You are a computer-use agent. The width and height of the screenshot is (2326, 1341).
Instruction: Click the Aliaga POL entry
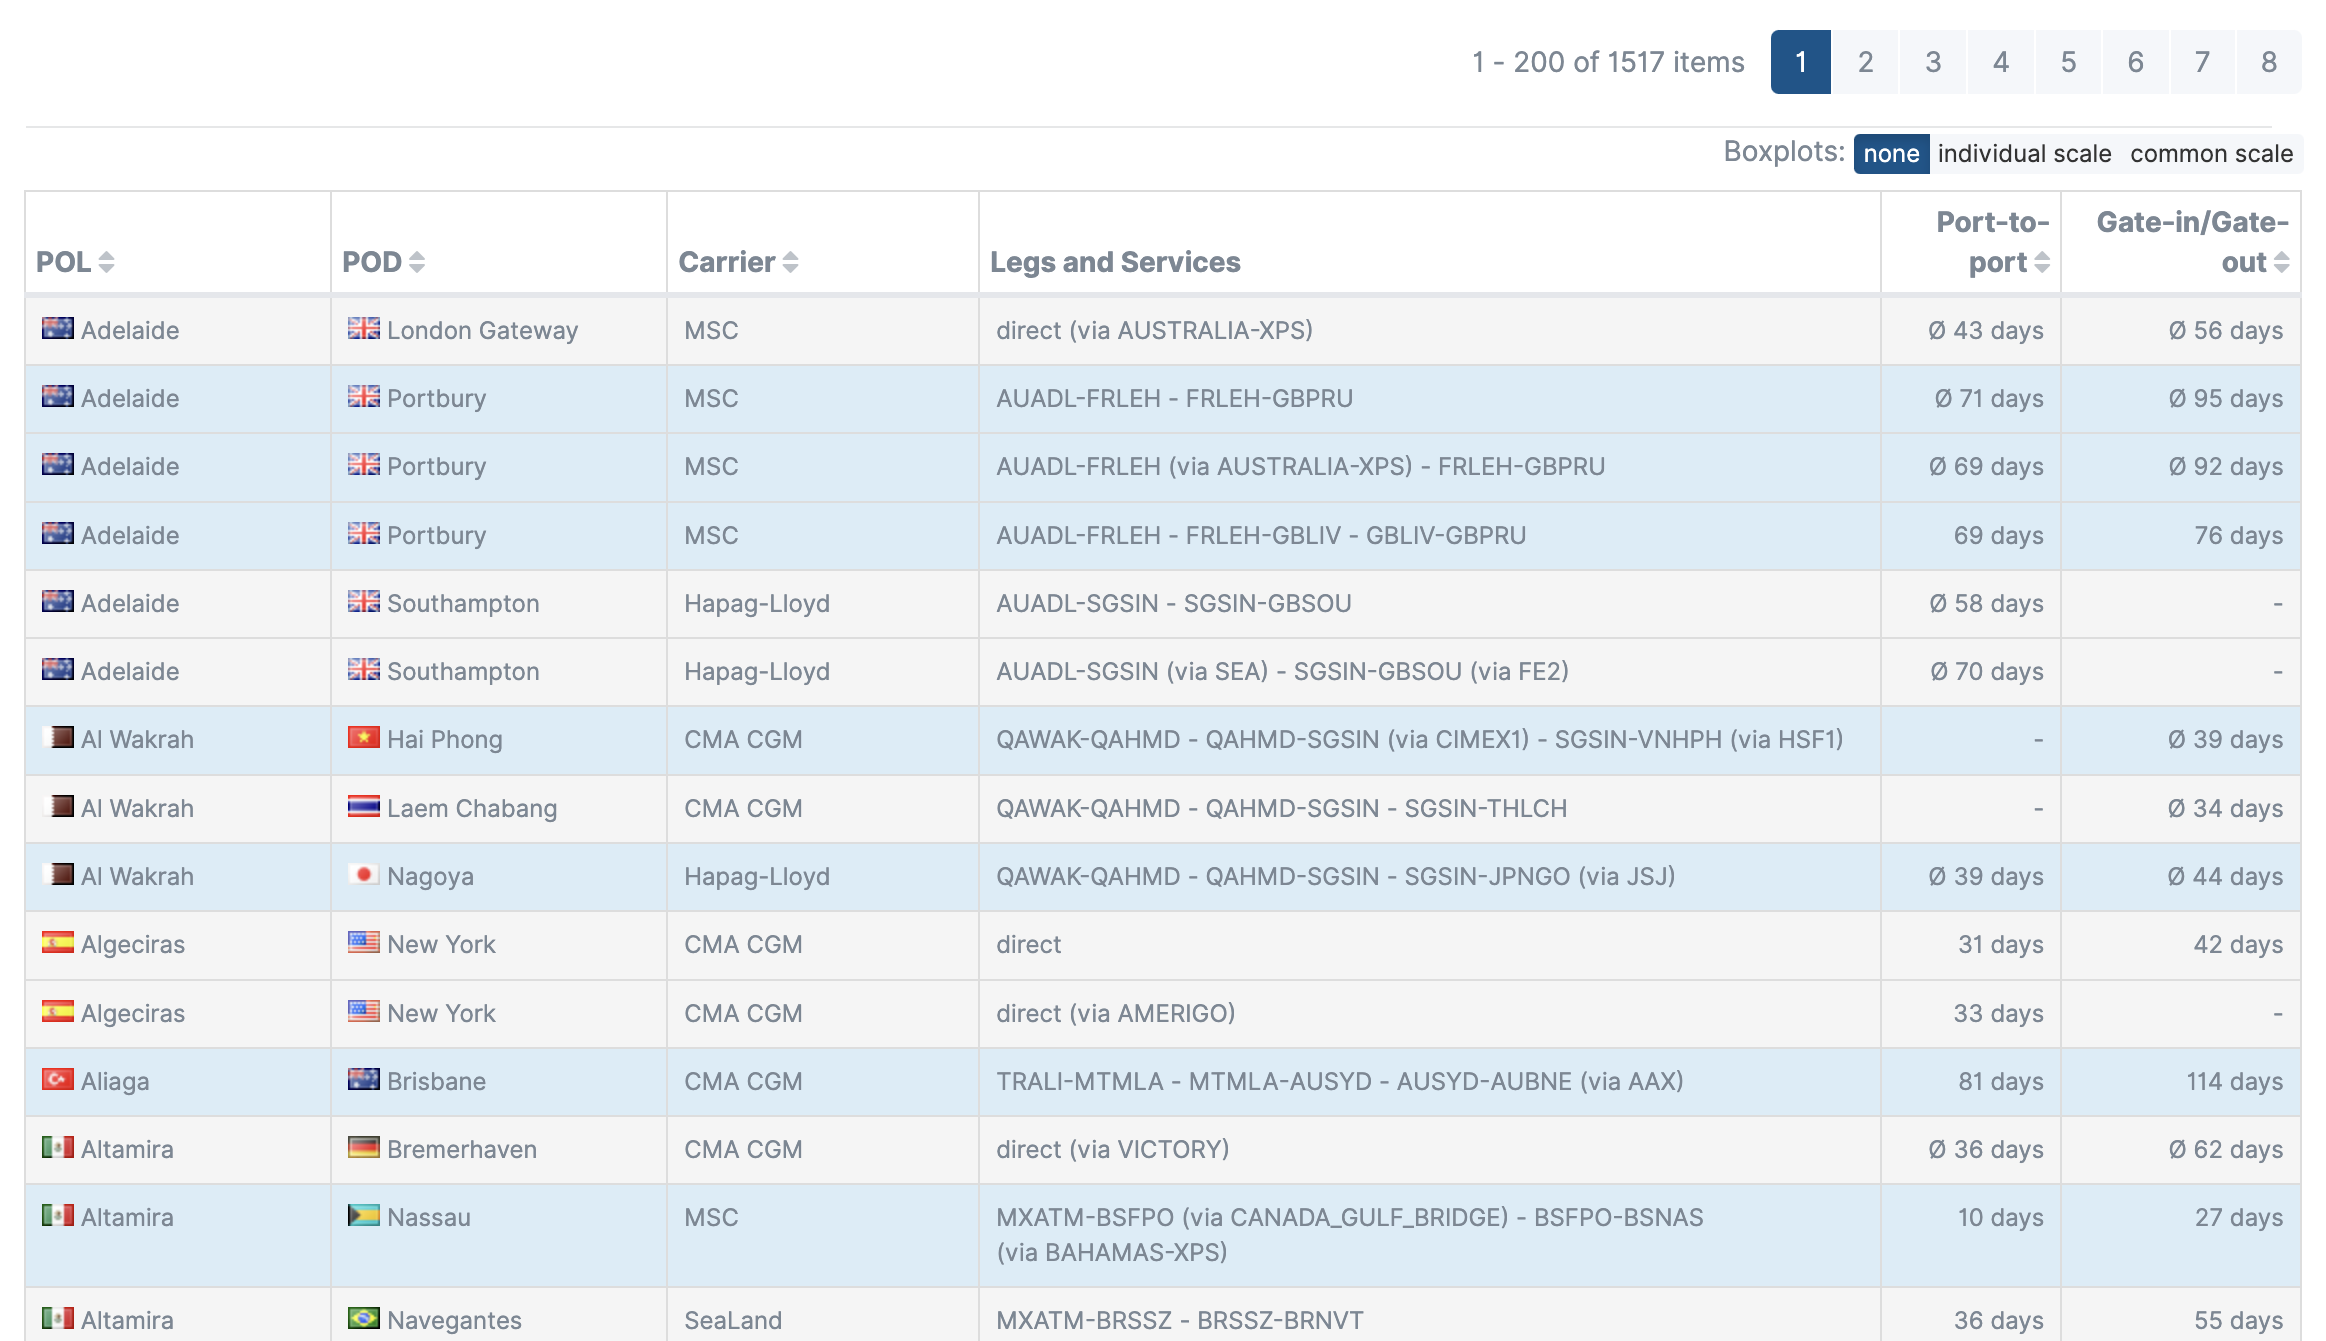coord(115,1081)
